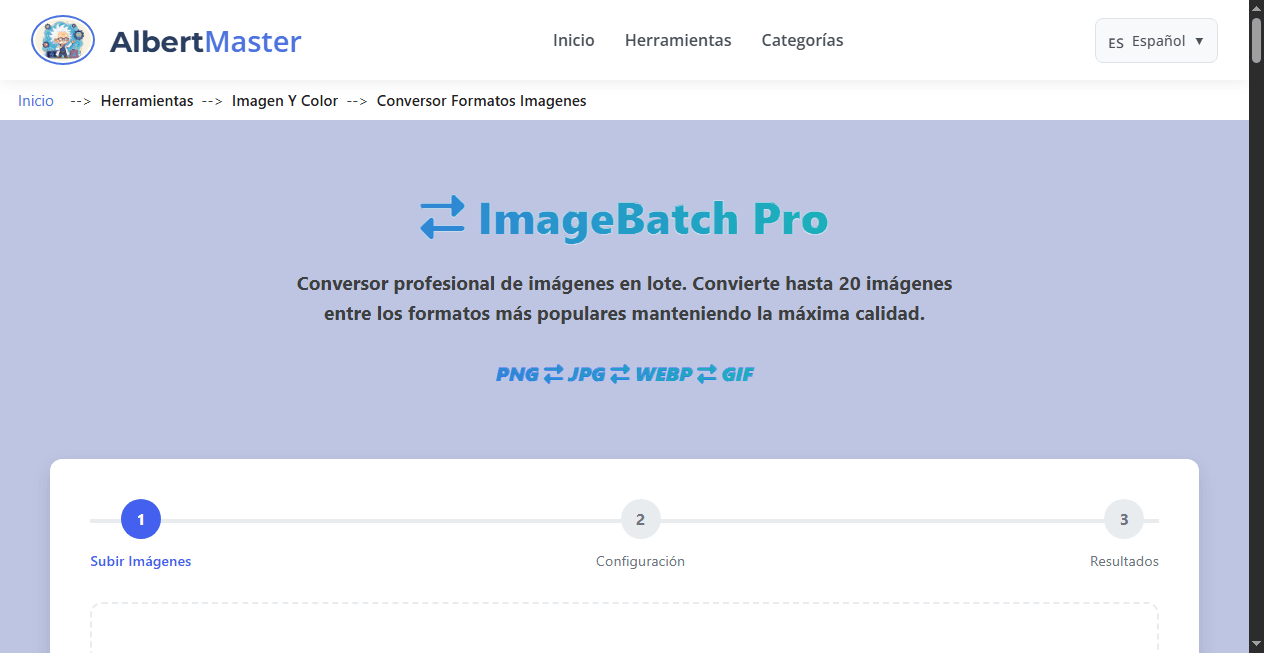Viewport: 1264px width, 653px height.
Task: Select step 3 Resultados
Action: coord(1123,519)
